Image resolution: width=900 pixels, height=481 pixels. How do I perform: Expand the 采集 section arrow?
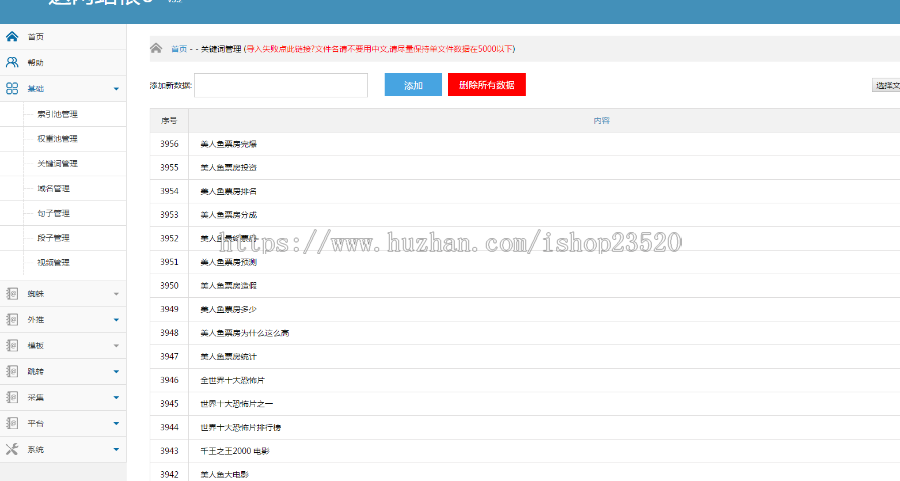pyautogui.click(x=117, y=397)
